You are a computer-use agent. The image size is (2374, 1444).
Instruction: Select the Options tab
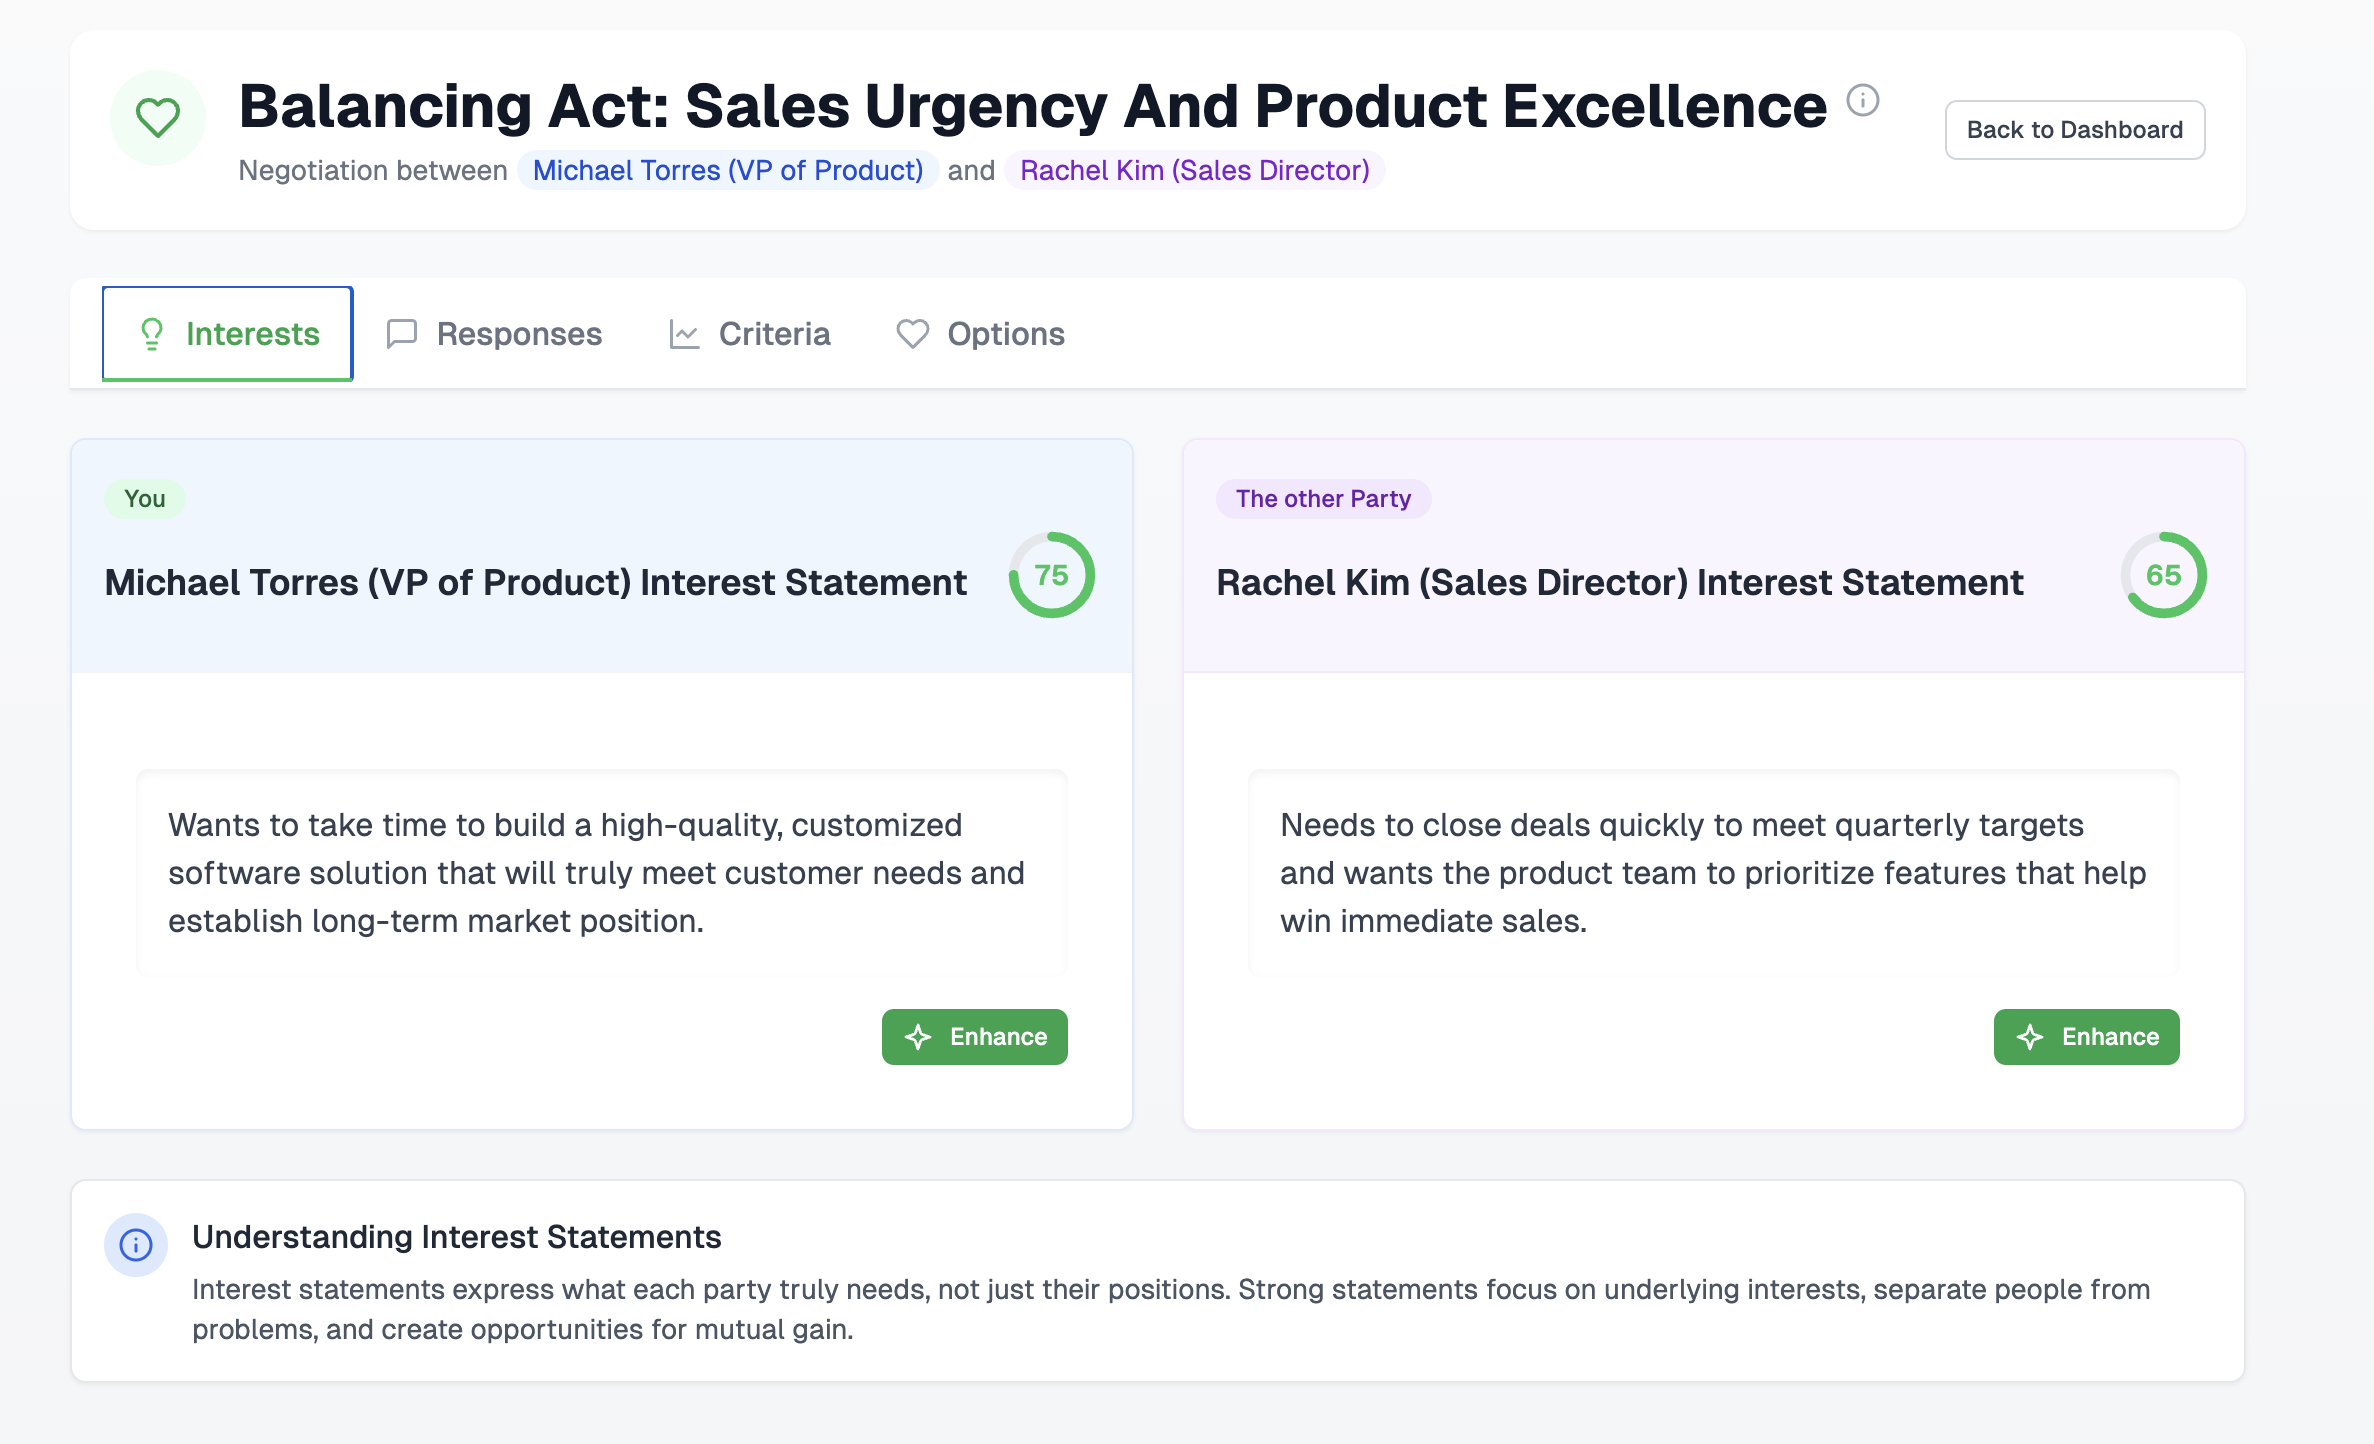981,334
